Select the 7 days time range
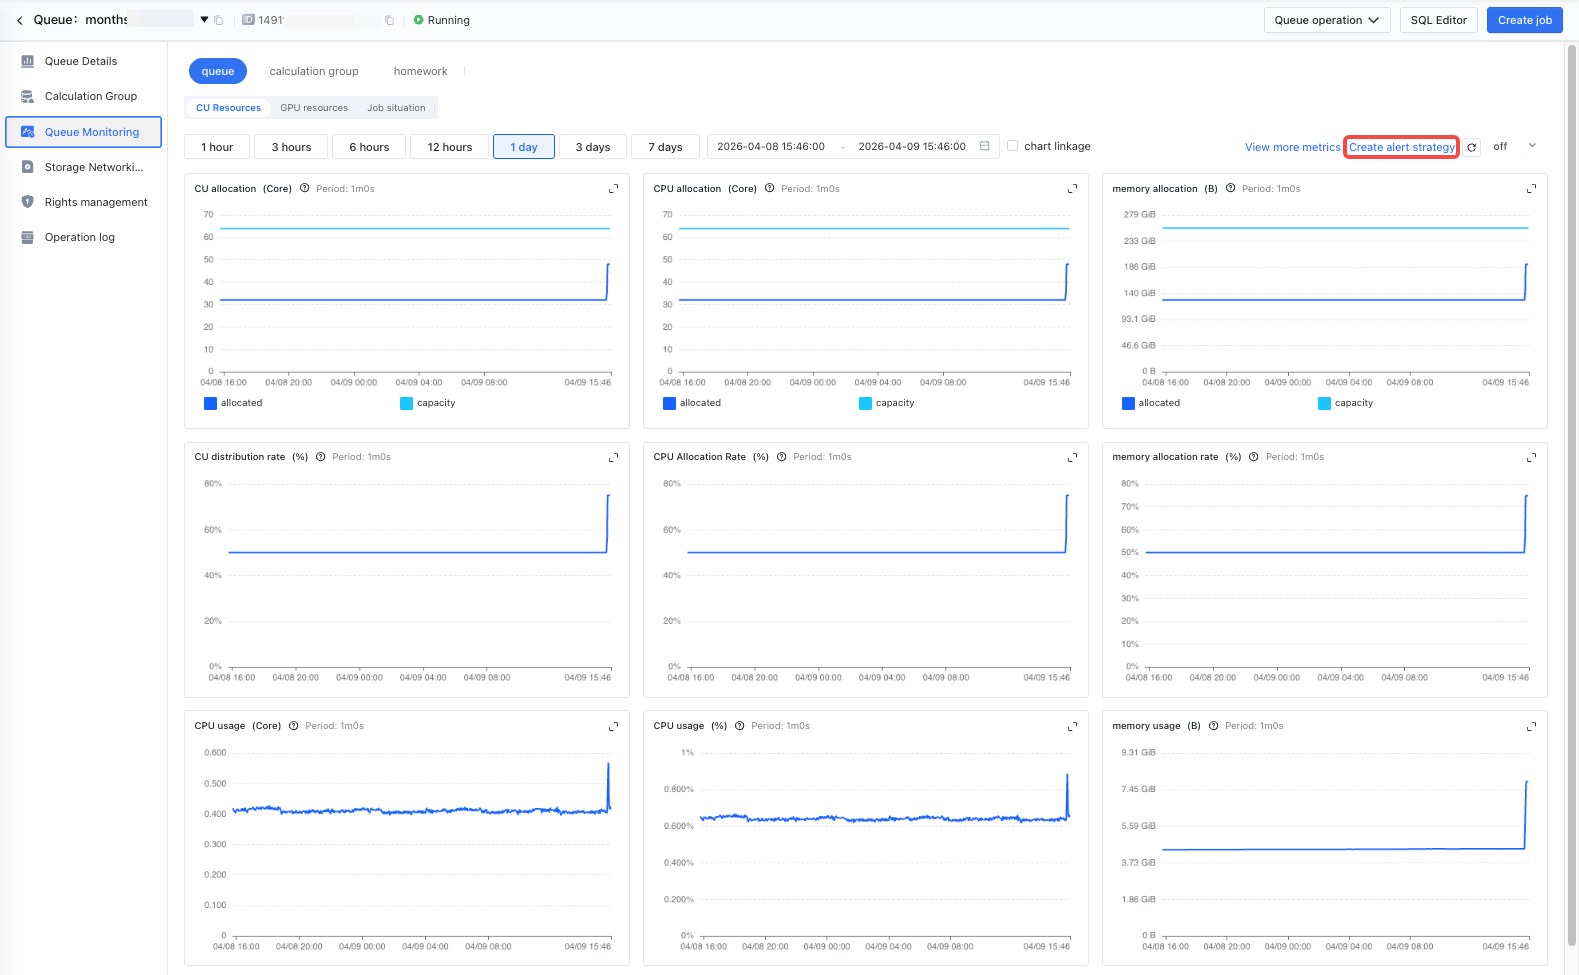 point(665,147)
